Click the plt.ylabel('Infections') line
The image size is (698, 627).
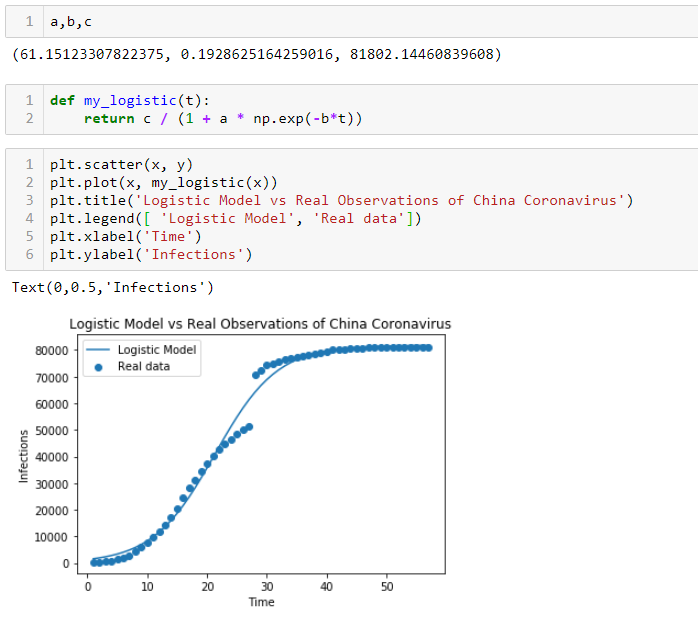click(x=151, y=255)
